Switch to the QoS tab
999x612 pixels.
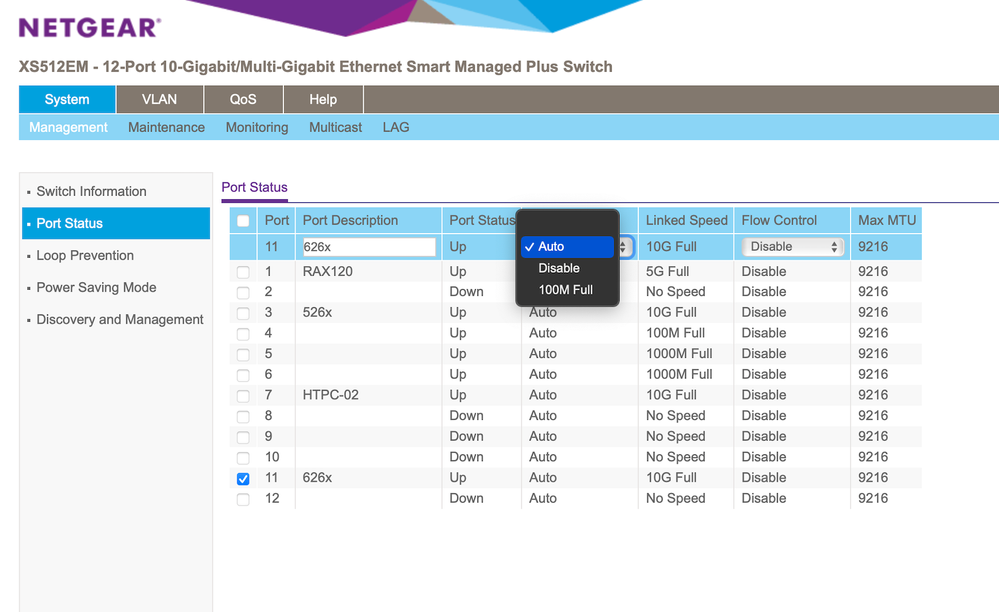point(243,99)
